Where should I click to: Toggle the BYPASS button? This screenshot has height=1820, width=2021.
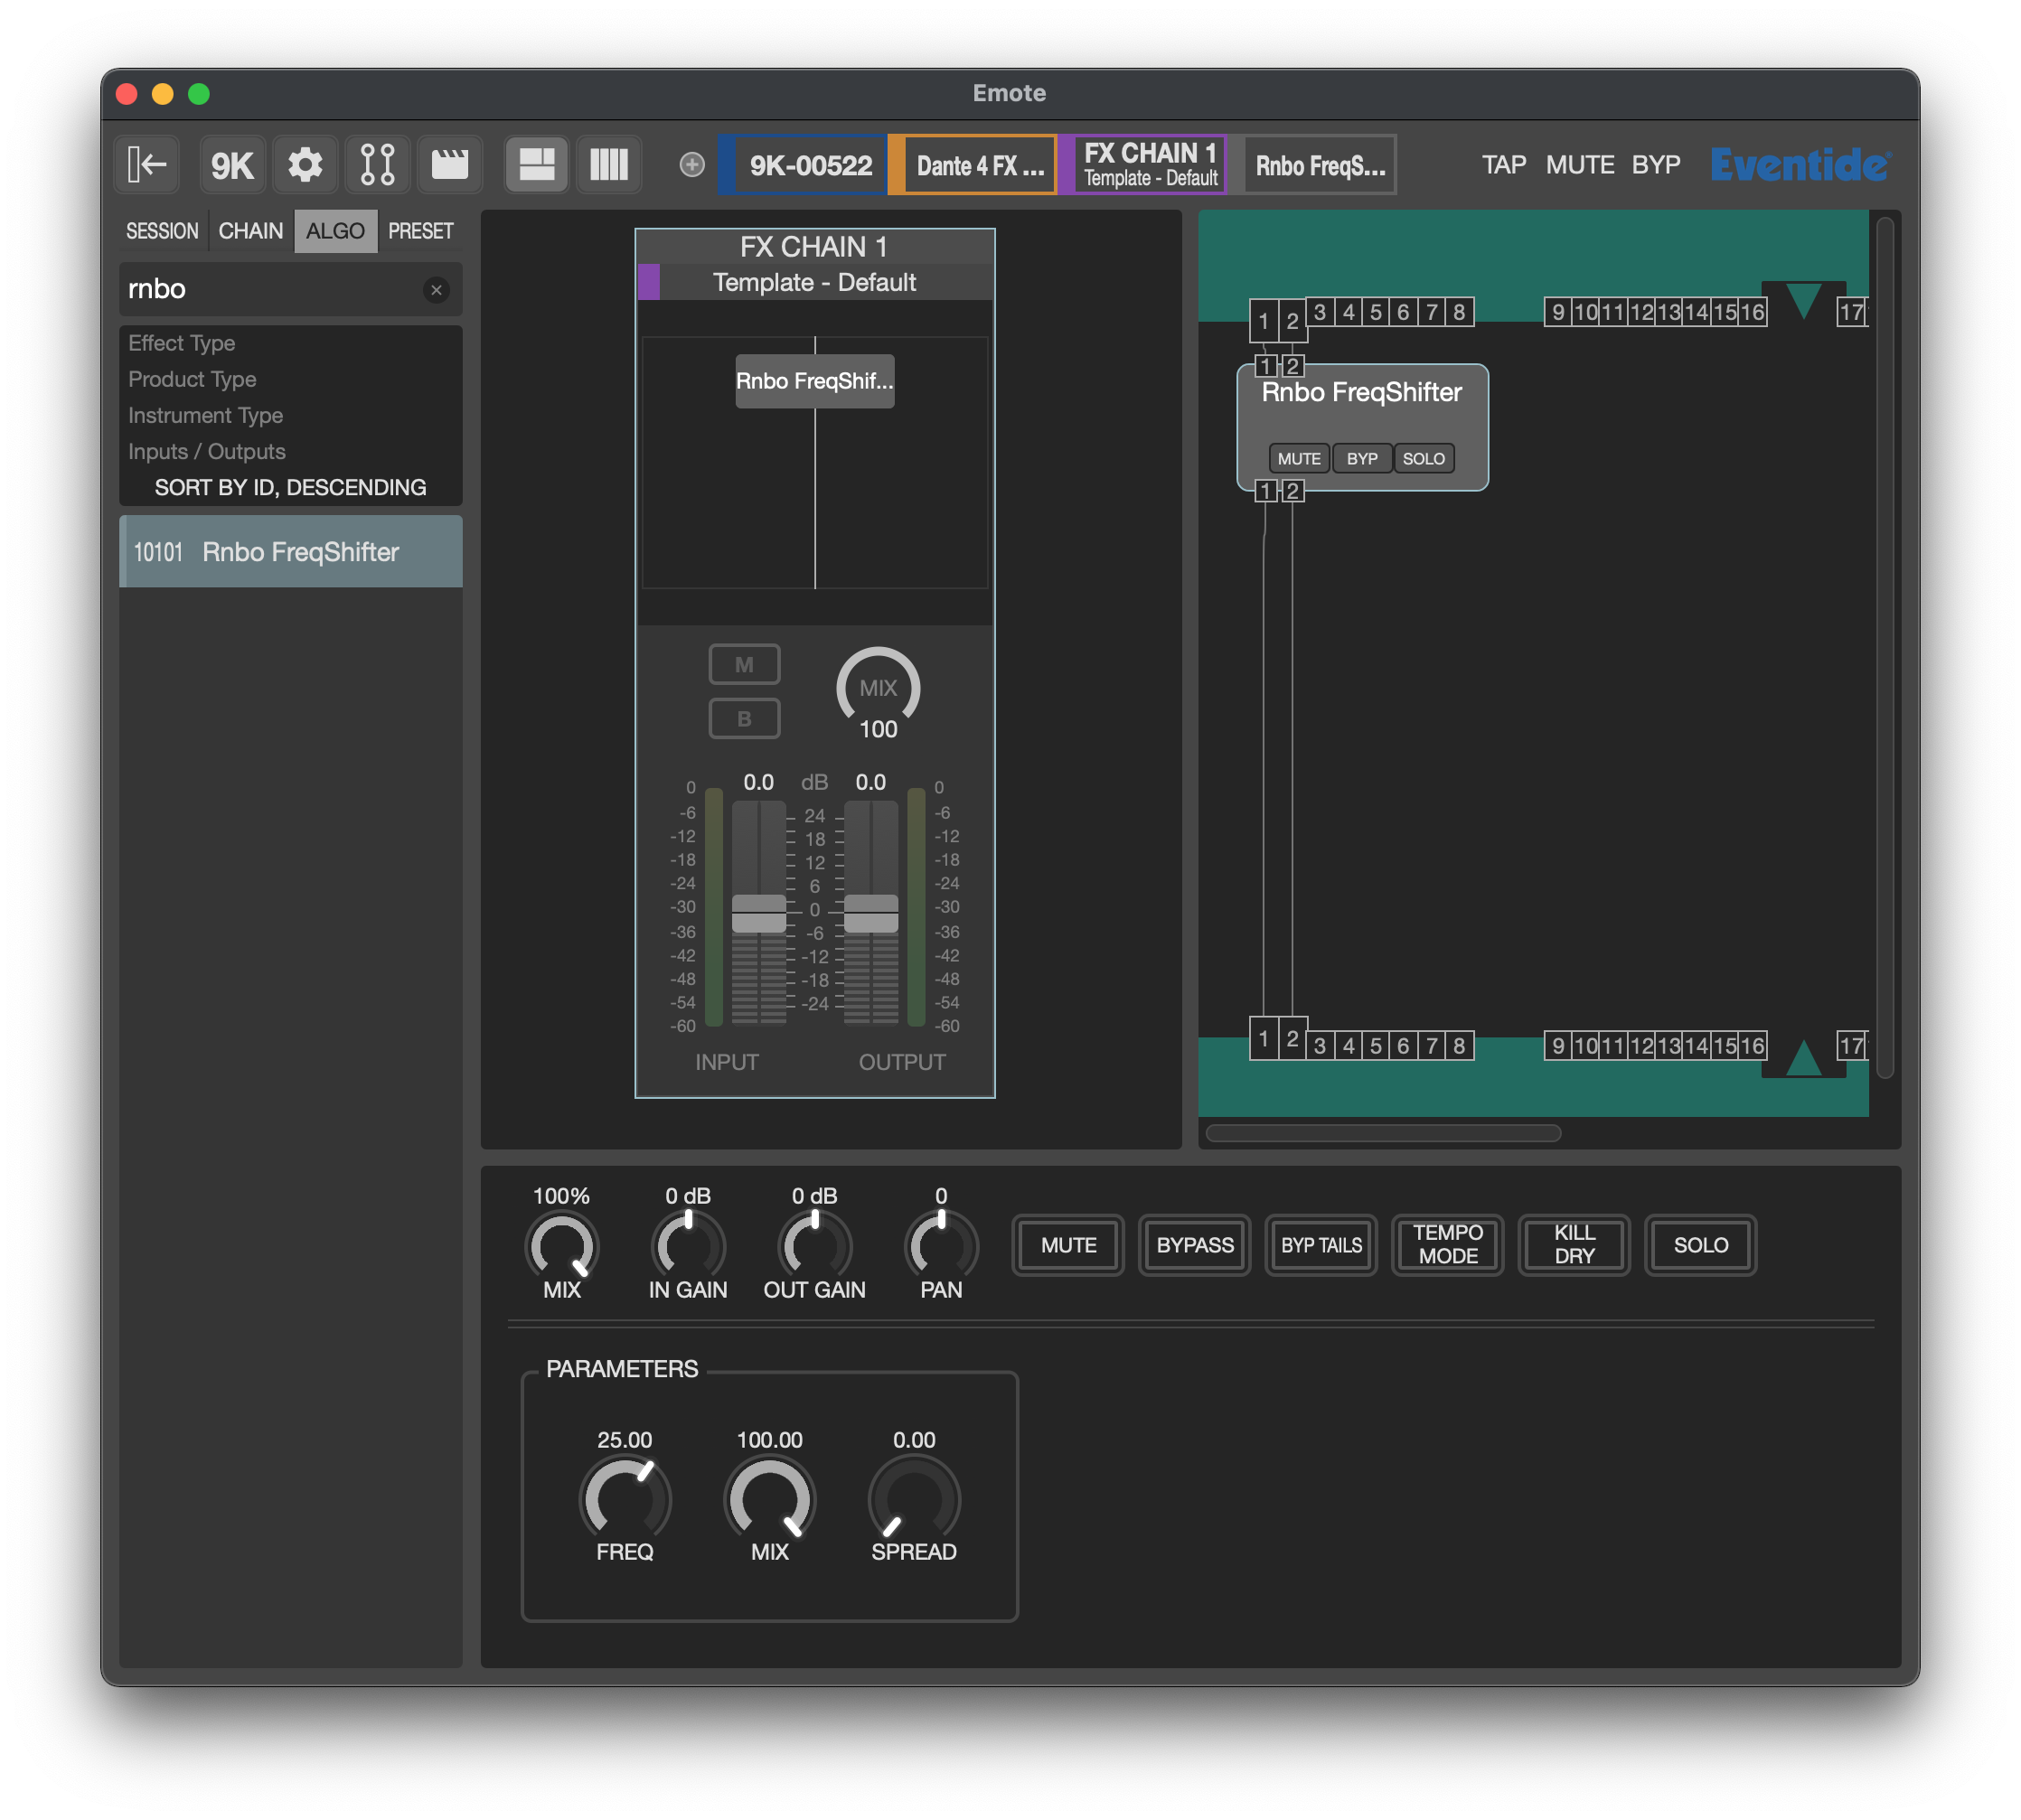[x=1194, y=1245]
